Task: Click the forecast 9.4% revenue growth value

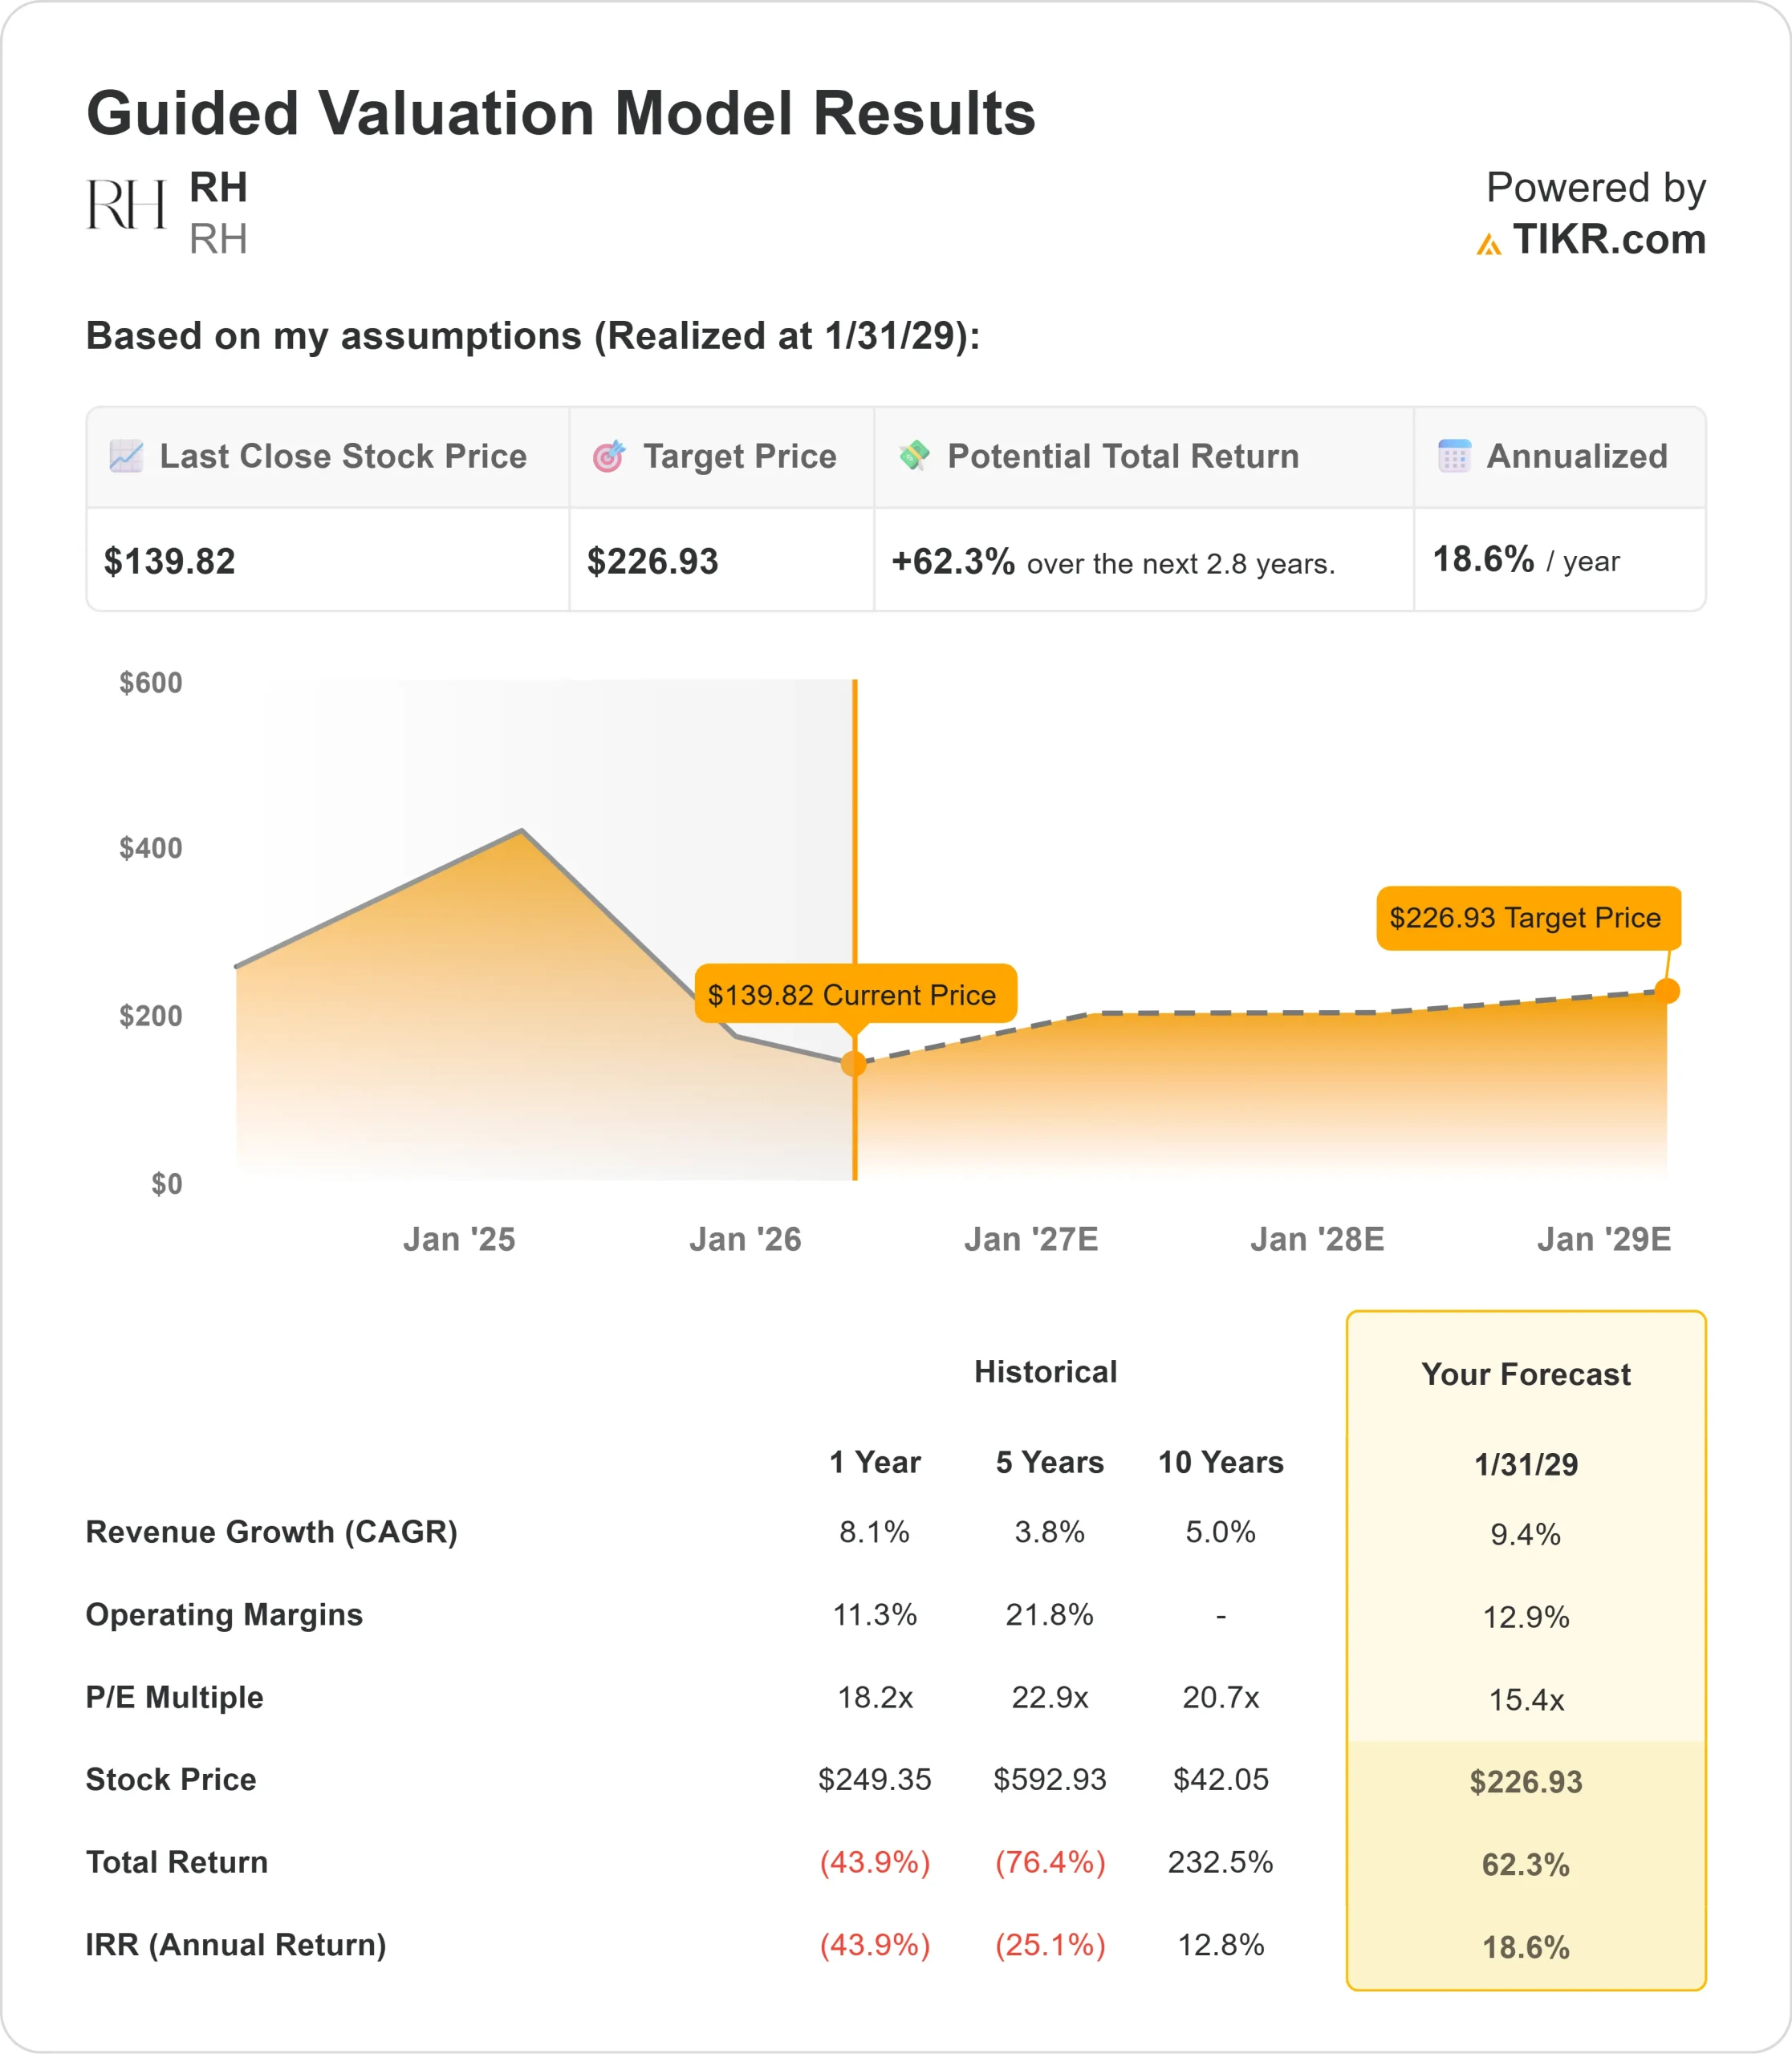Action: click(x=1525, y=1534)
